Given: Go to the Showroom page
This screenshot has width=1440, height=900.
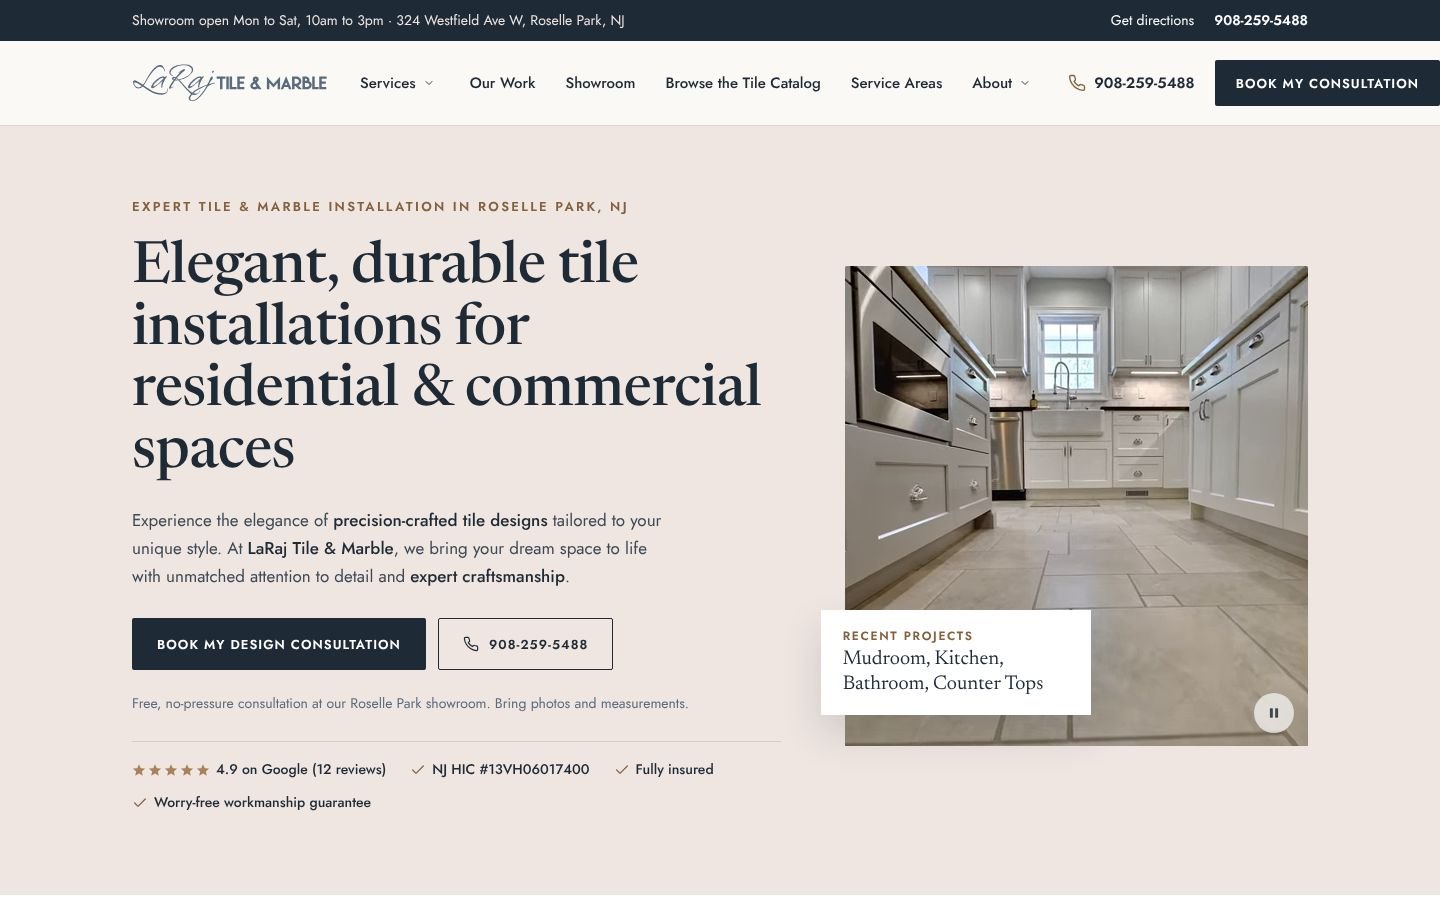Looking at the screenshot, I should coord(600,83).
